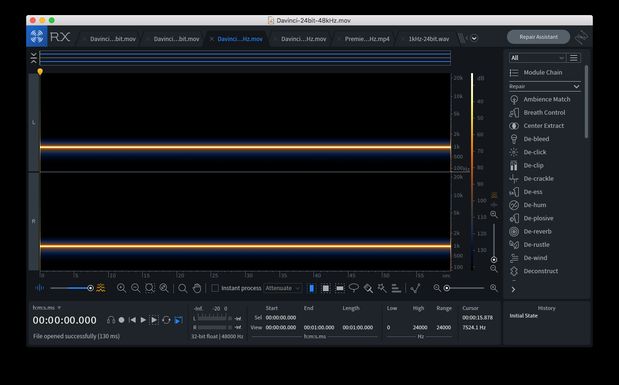Screen dimensions: 619x385
Task: Switch to 1kHz-24bit.wav tab
Action: tap(429, 39)
